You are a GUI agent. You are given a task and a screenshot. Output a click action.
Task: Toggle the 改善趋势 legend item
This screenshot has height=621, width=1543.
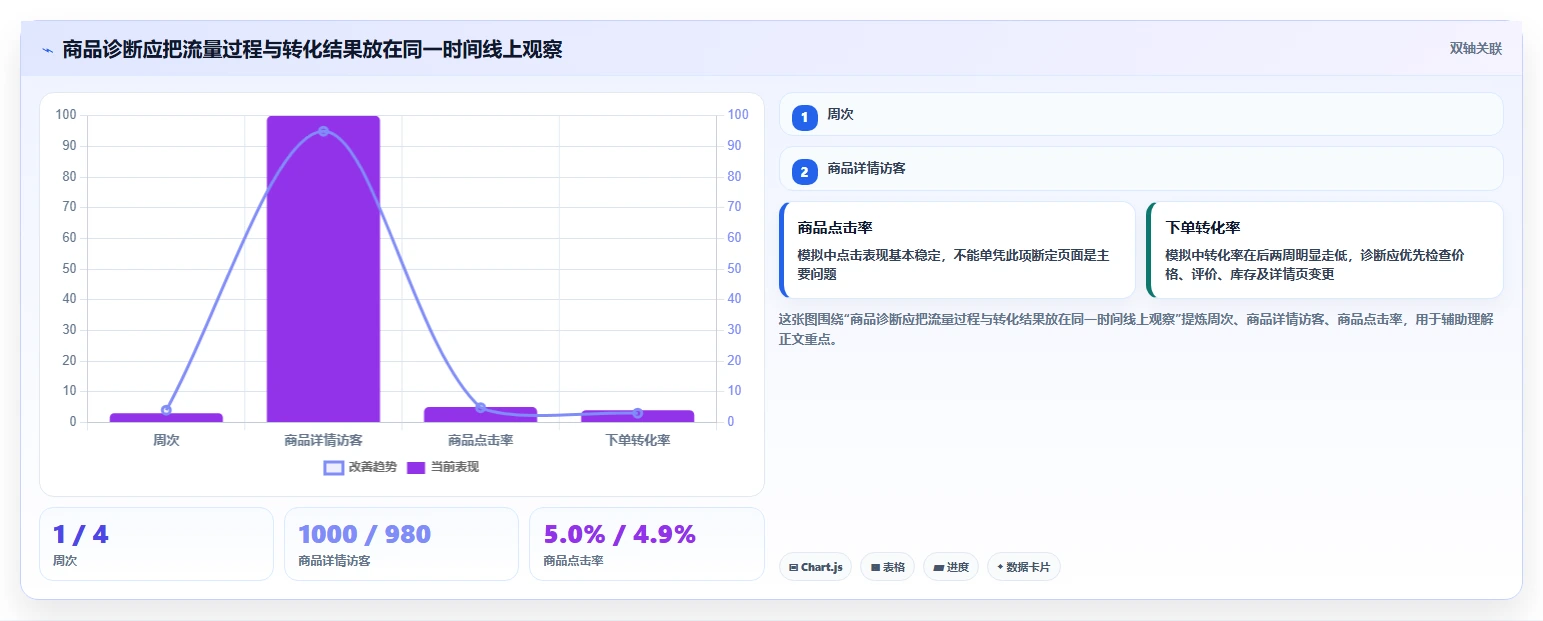point(359,467)
